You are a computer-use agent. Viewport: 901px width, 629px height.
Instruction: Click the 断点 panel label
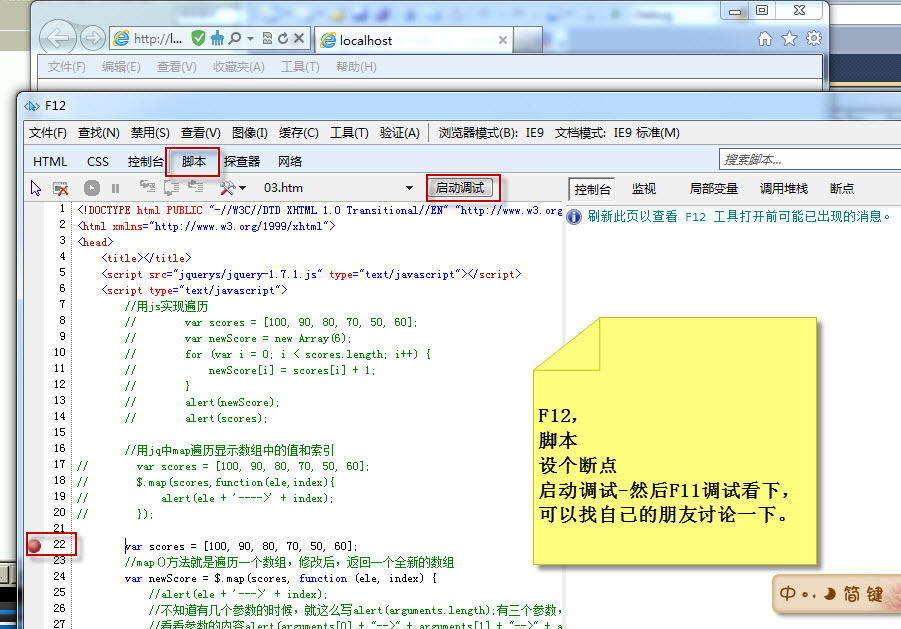(842, 189)
